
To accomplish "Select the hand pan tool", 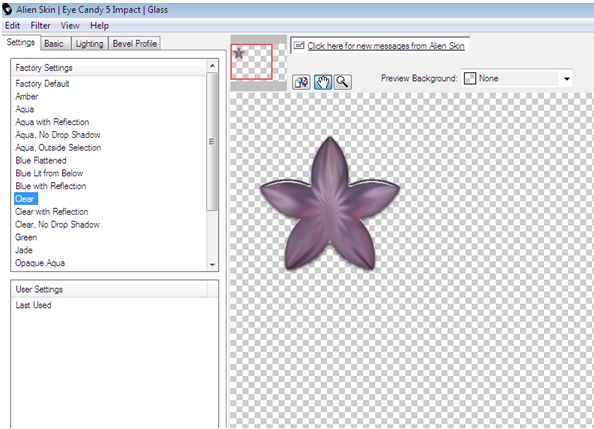I will [x=322, y=82].
